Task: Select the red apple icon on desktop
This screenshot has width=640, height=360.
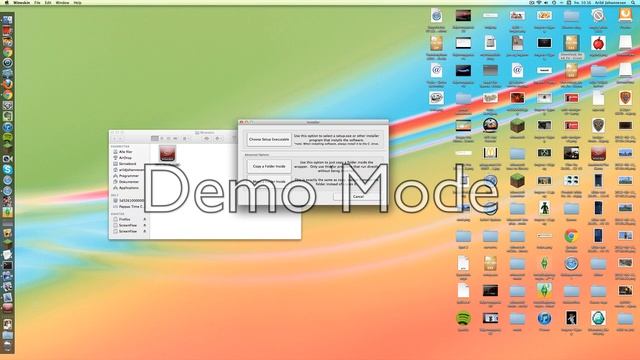Action: [x=598, y=43]
